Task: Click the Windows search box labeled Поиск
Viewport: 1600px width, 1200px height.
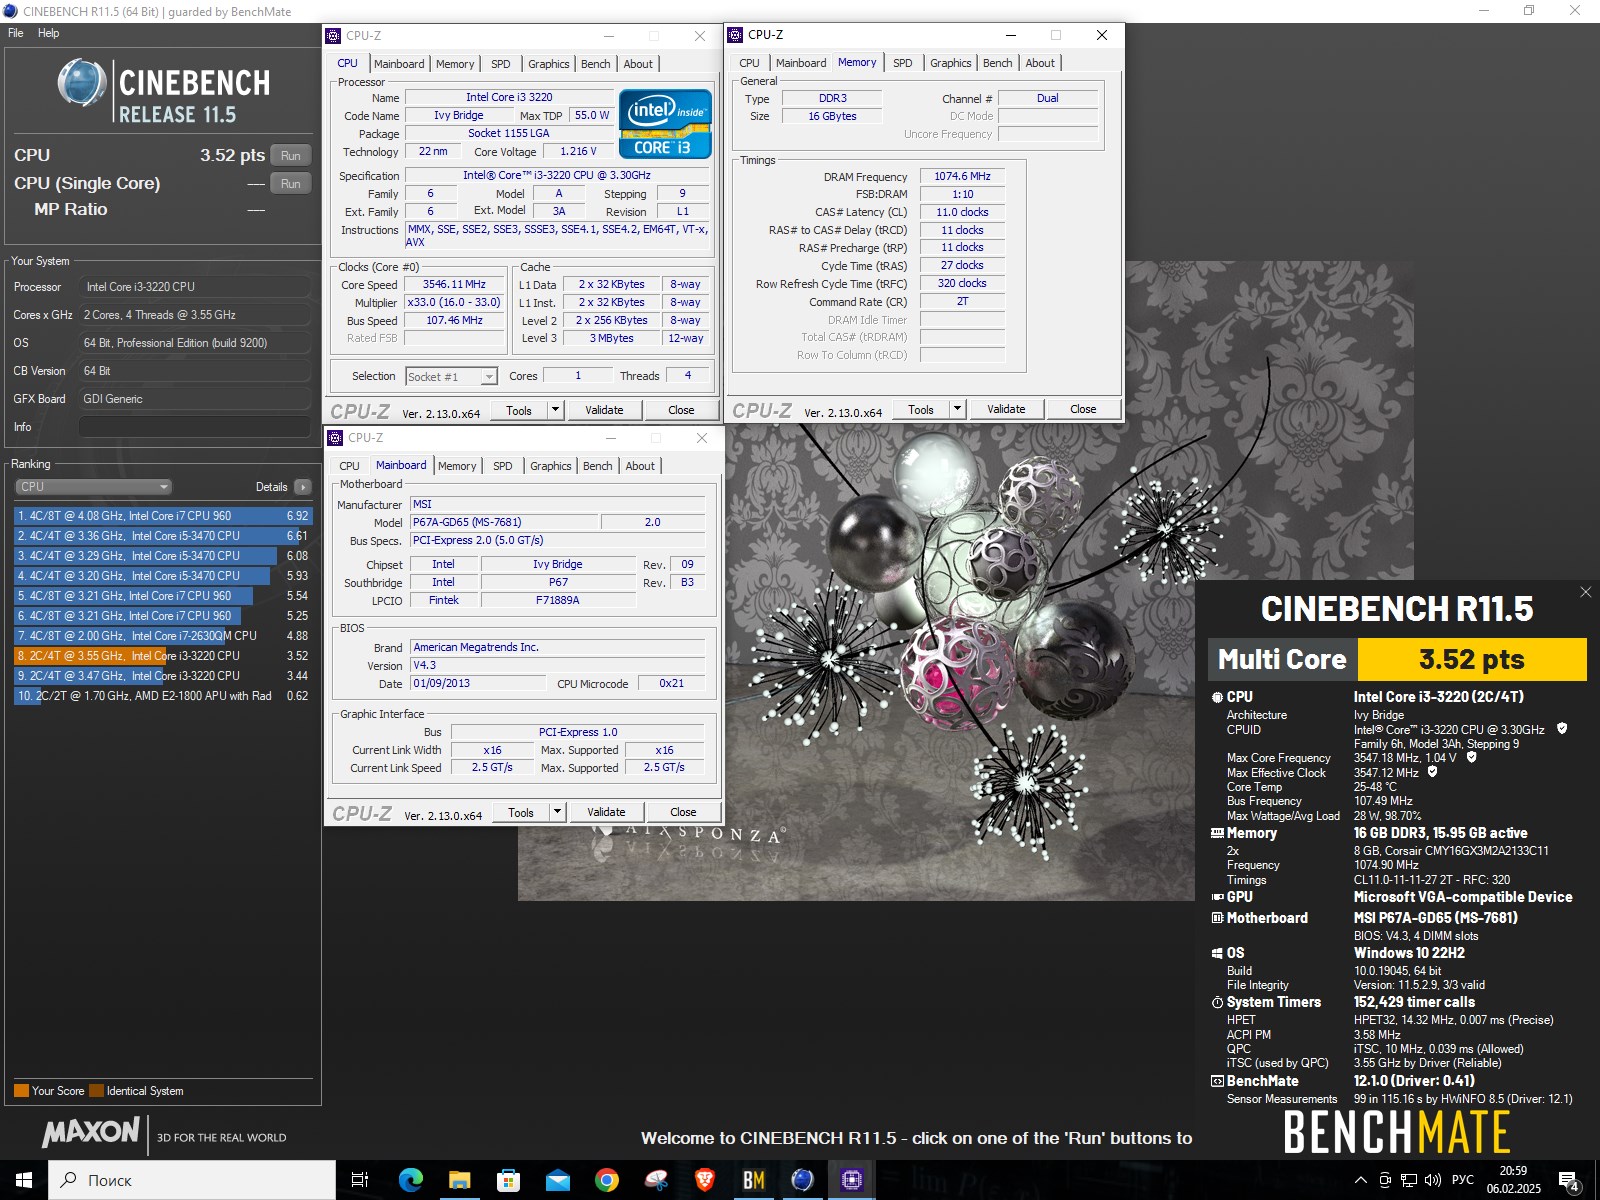Action: tap(192, 1180)
